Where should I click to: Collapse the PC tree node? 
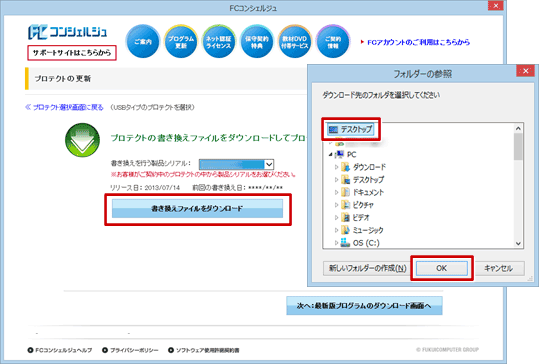tap(330, 154)
